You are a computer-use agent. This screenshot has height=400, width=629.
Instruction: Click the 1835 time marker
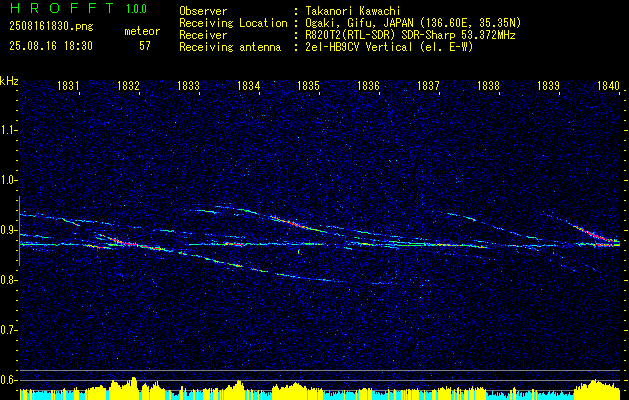pos(308,85)
